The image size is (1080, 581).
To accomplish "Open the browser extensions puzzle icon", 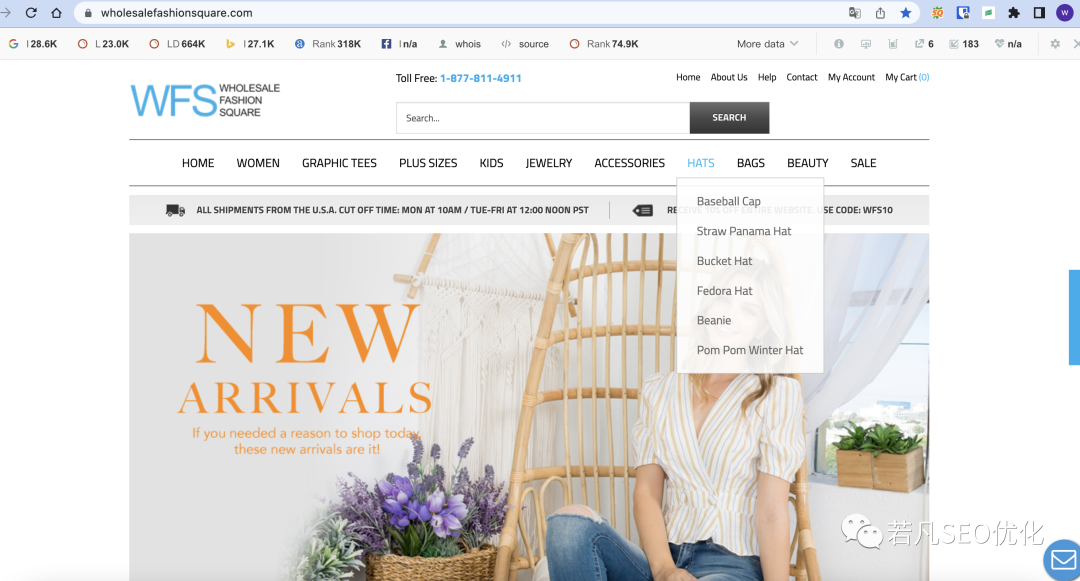I will tap(1014, 12).
